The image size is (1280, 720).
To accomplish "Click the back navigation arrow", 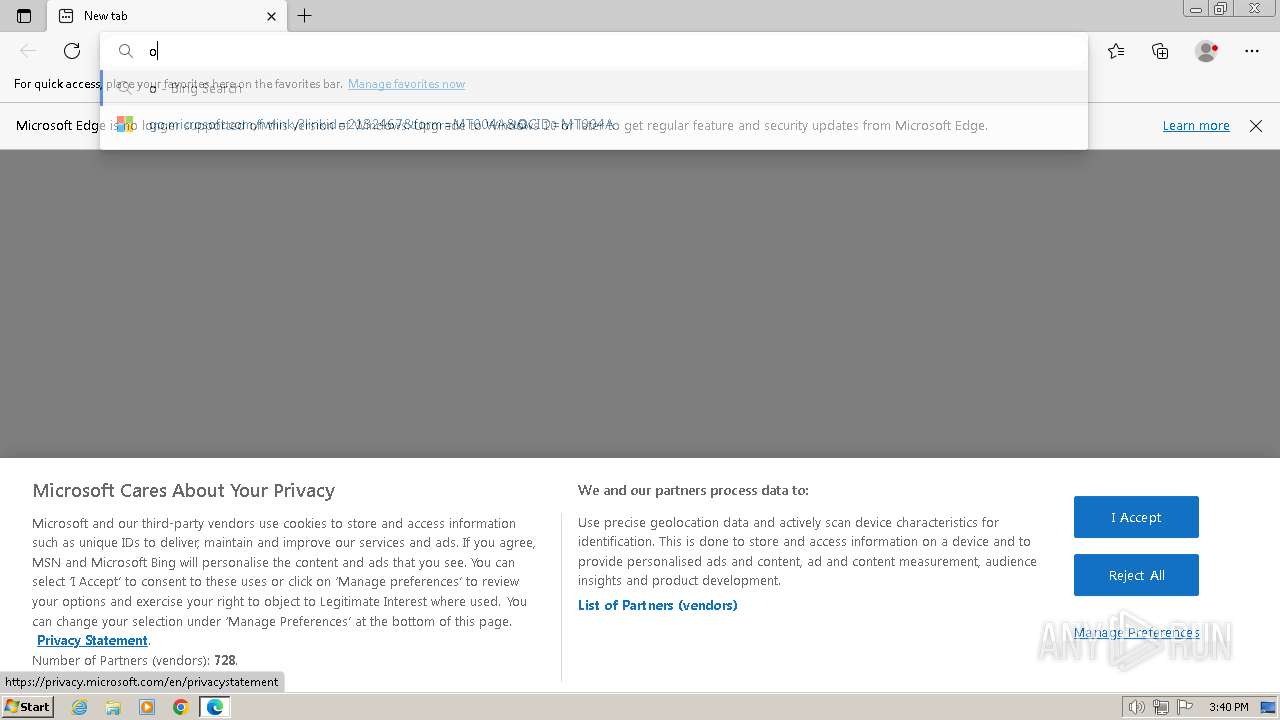I will pyautogui.click(x=28, y=51).
